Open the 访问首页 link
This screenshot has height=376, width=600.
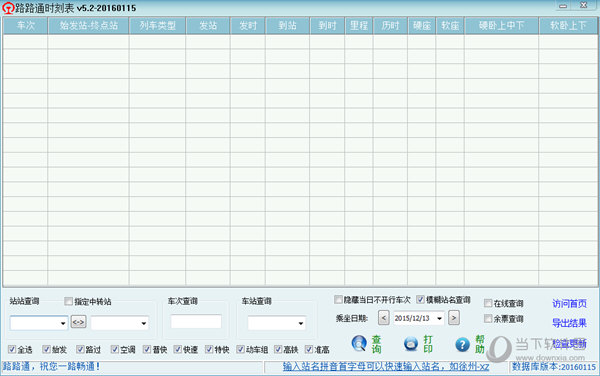[x=569, y=304]
